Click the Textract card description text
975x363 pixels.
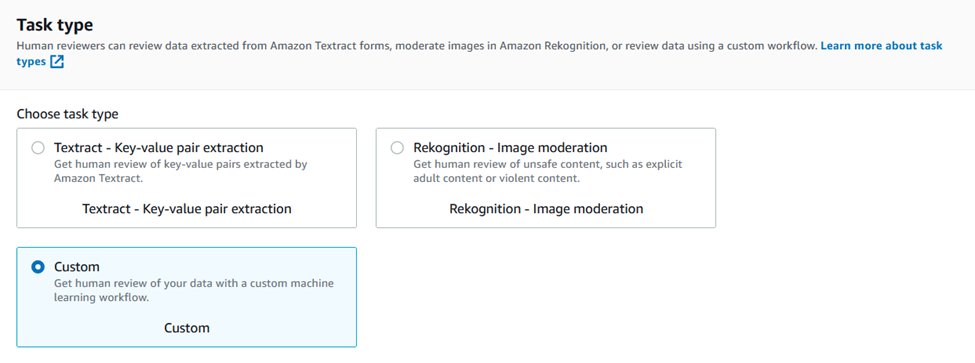pos(180,172)
